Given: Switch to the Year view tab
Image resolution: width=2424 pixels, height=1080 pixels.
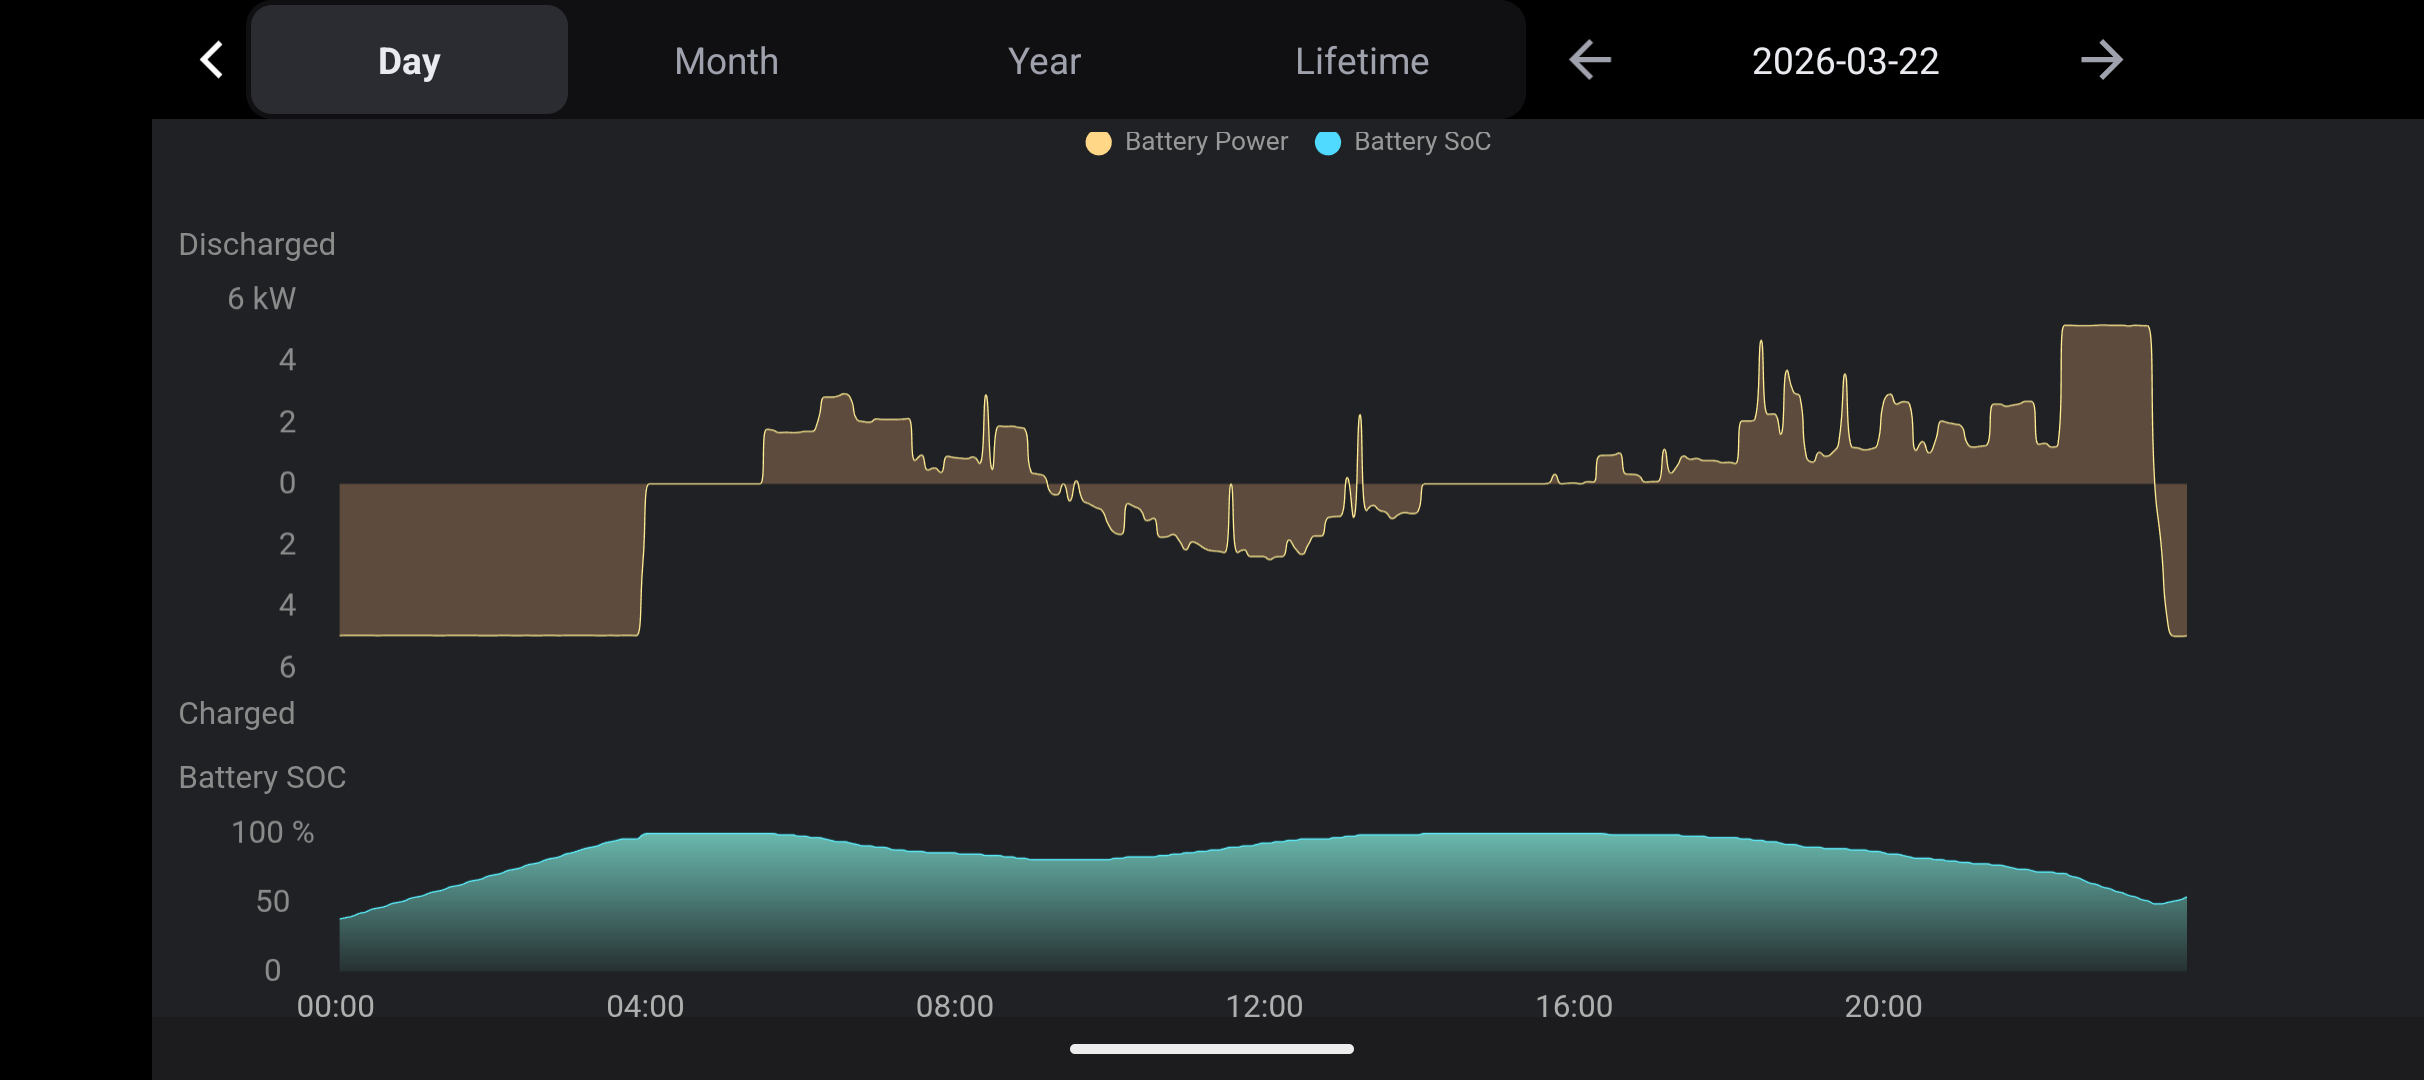Looking at the screenshot, I should [x=1044, y=61].
